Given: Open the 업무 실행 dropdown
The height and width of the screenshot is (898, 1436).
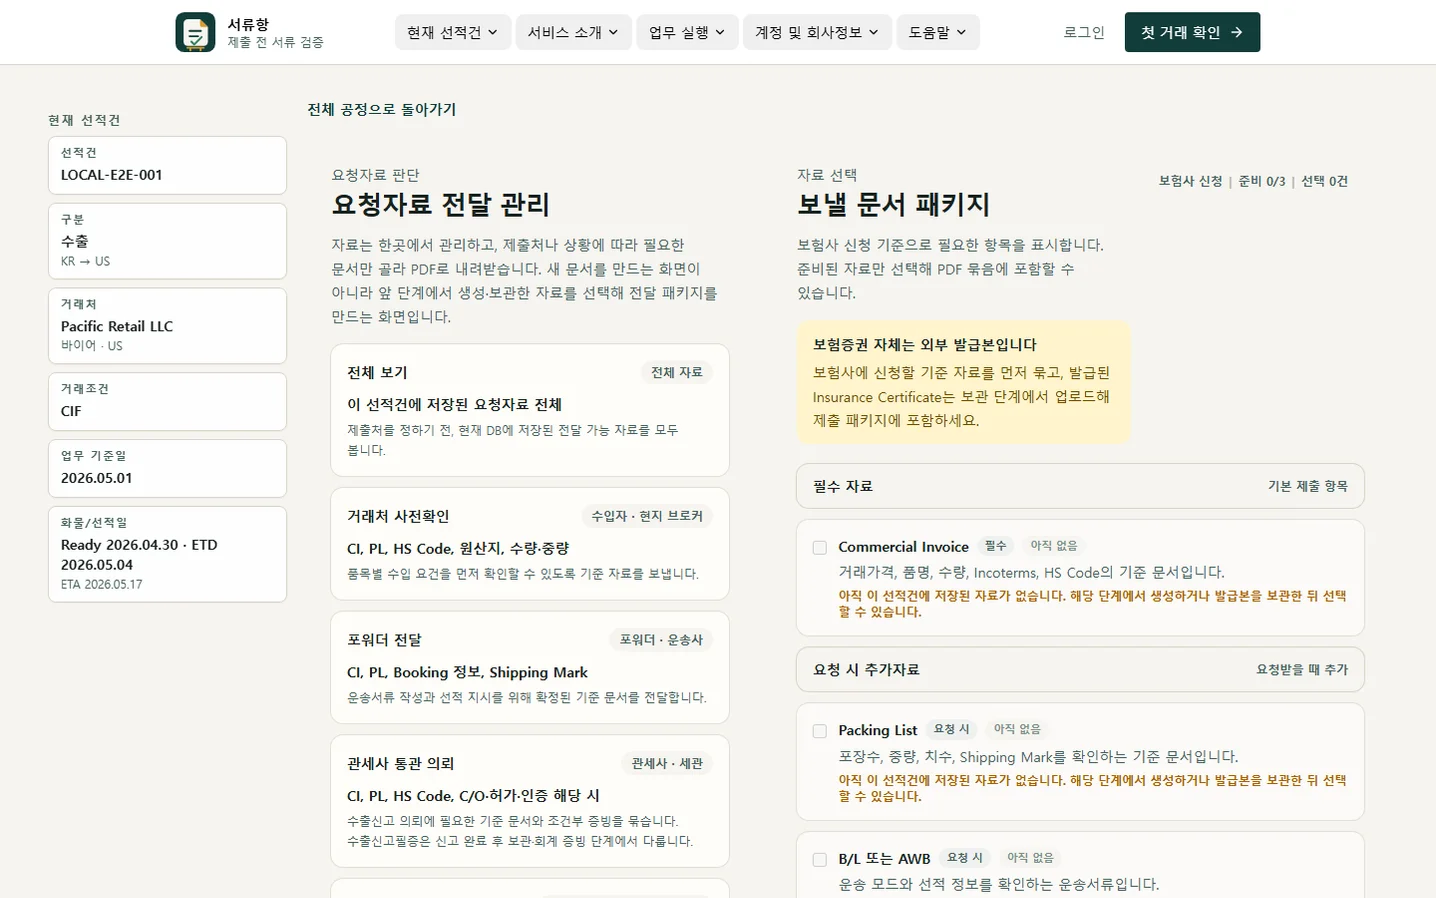Looking at the screenshot, I should pyautogui.click(x=687, y=32).
